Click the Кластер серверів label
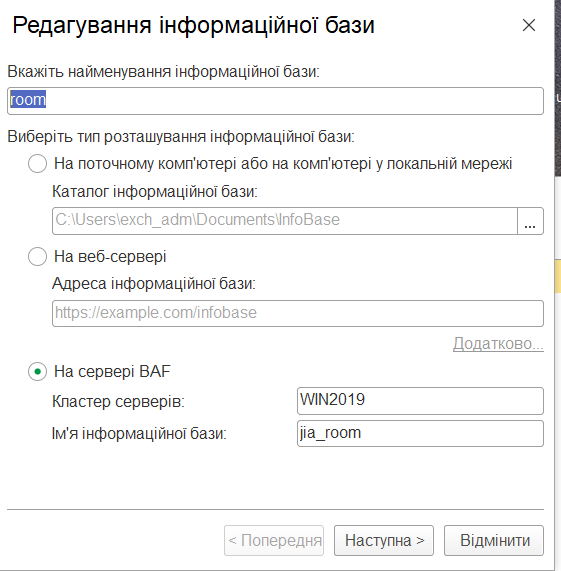This screenshot has height=571, width=561. 118,402
